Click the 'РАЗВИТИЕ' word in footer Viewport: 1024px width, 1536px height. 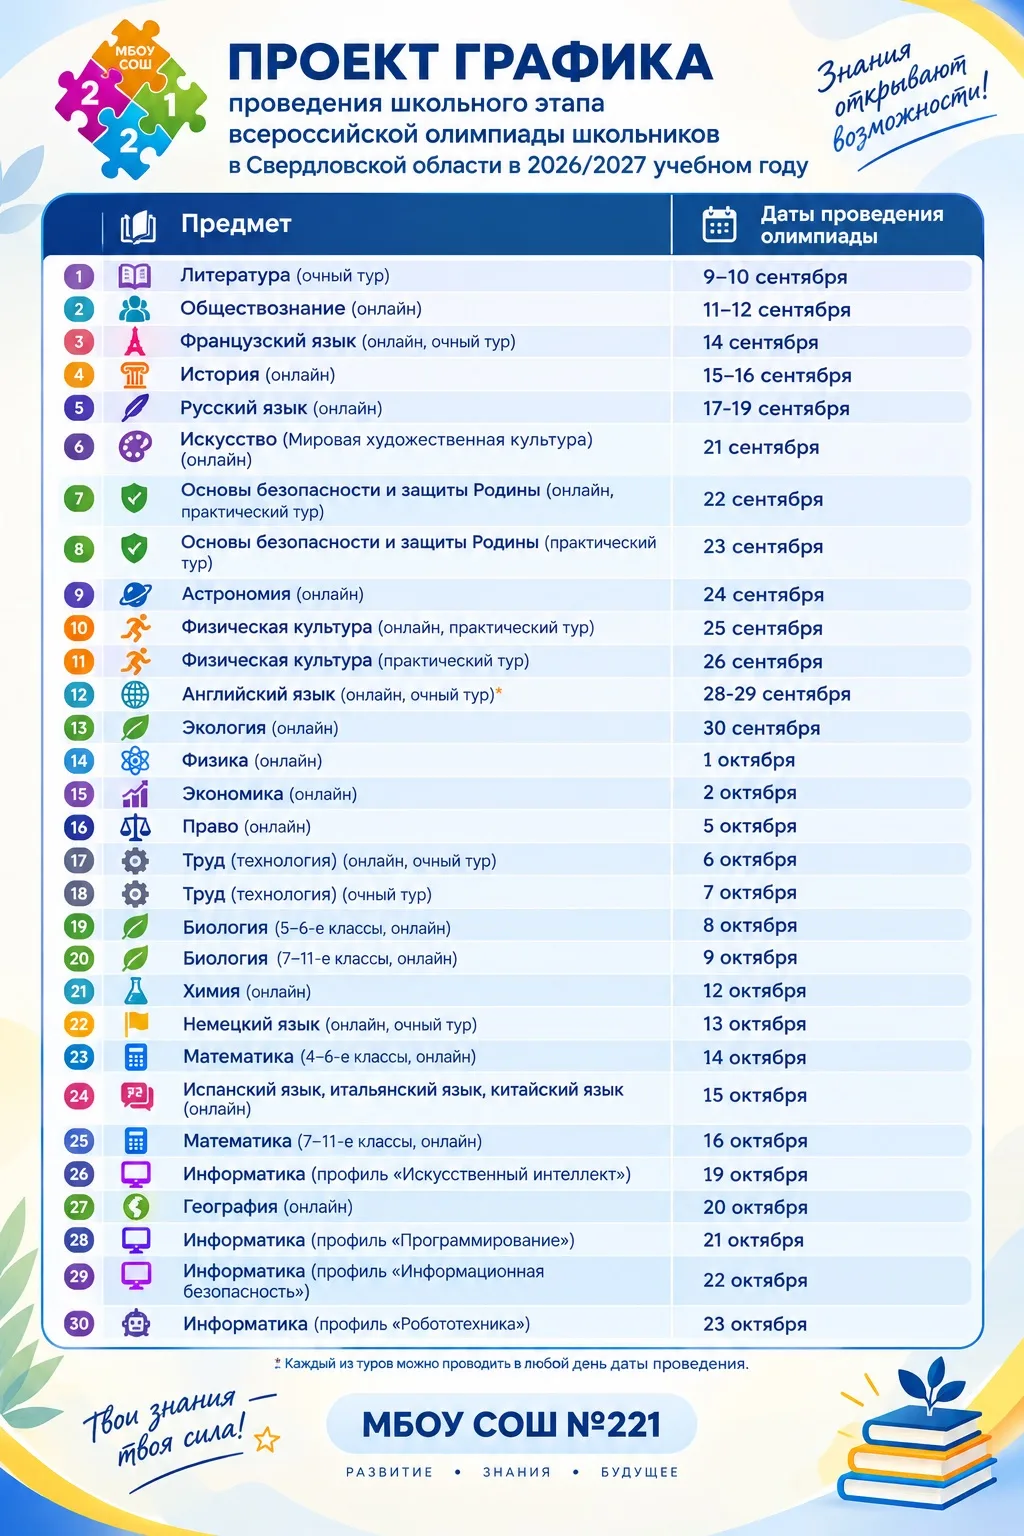point(390,1472)
